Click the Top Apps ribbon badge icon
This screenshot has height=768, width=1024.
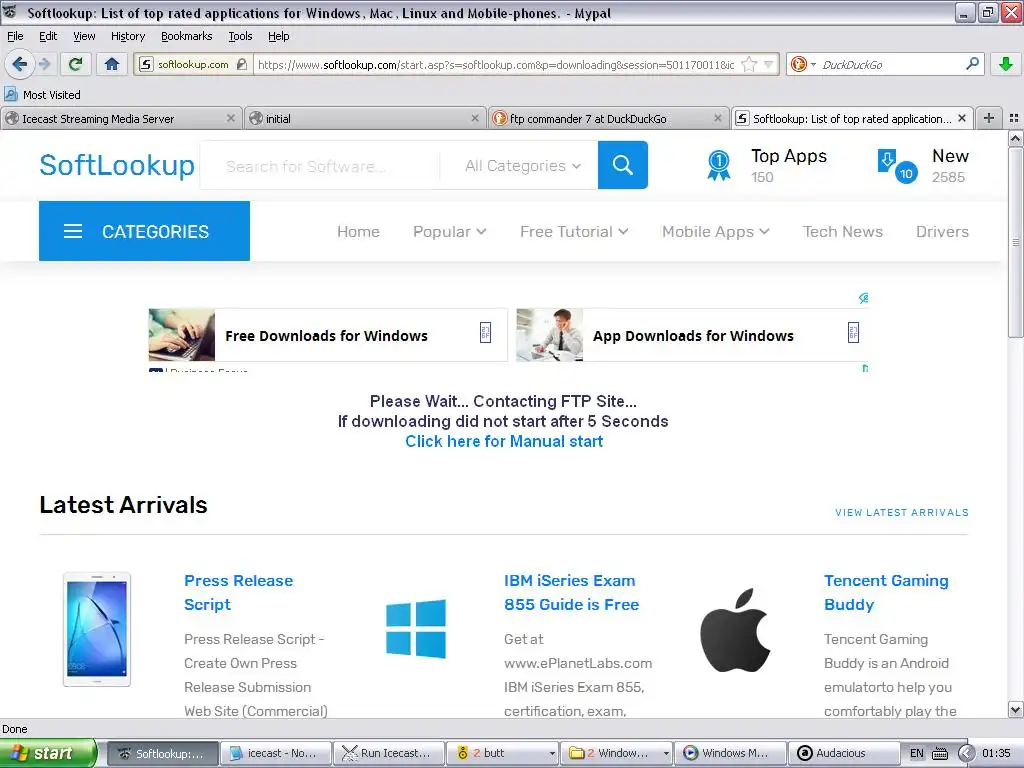point(718,165)
